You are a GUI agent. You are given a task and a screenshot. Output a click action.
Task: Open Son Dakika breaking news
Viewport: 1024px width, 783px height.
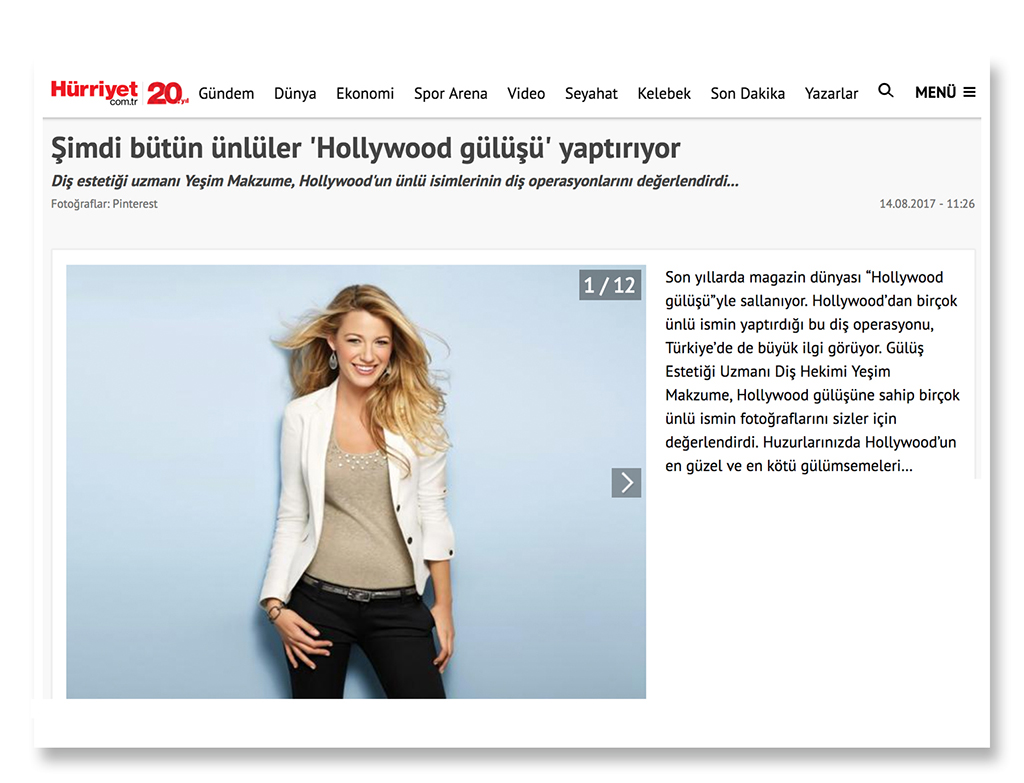coord(748,93)
